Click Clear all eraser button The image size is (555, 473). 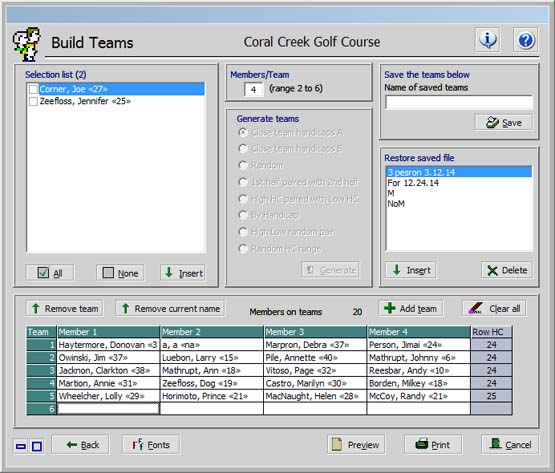point(494,308)
